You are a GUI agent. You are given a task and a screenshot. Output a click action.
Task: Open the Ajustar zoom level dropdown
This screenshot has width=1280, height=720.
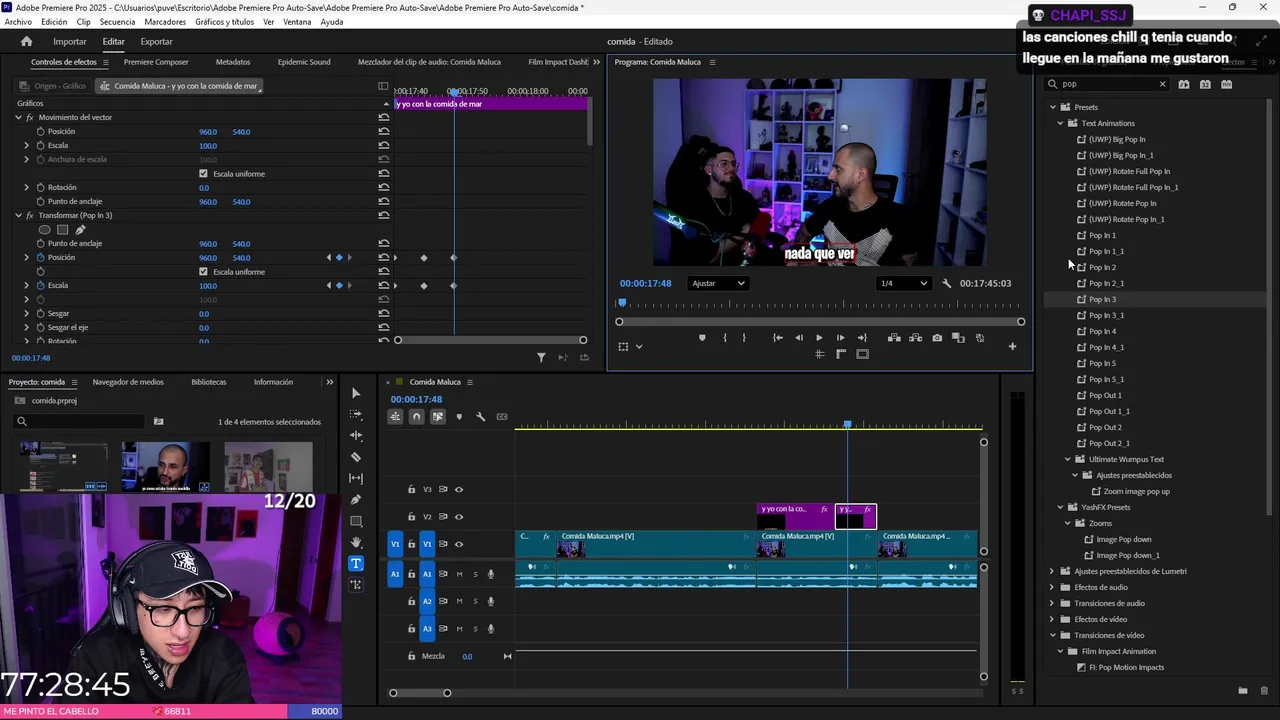tap(718, 283)
